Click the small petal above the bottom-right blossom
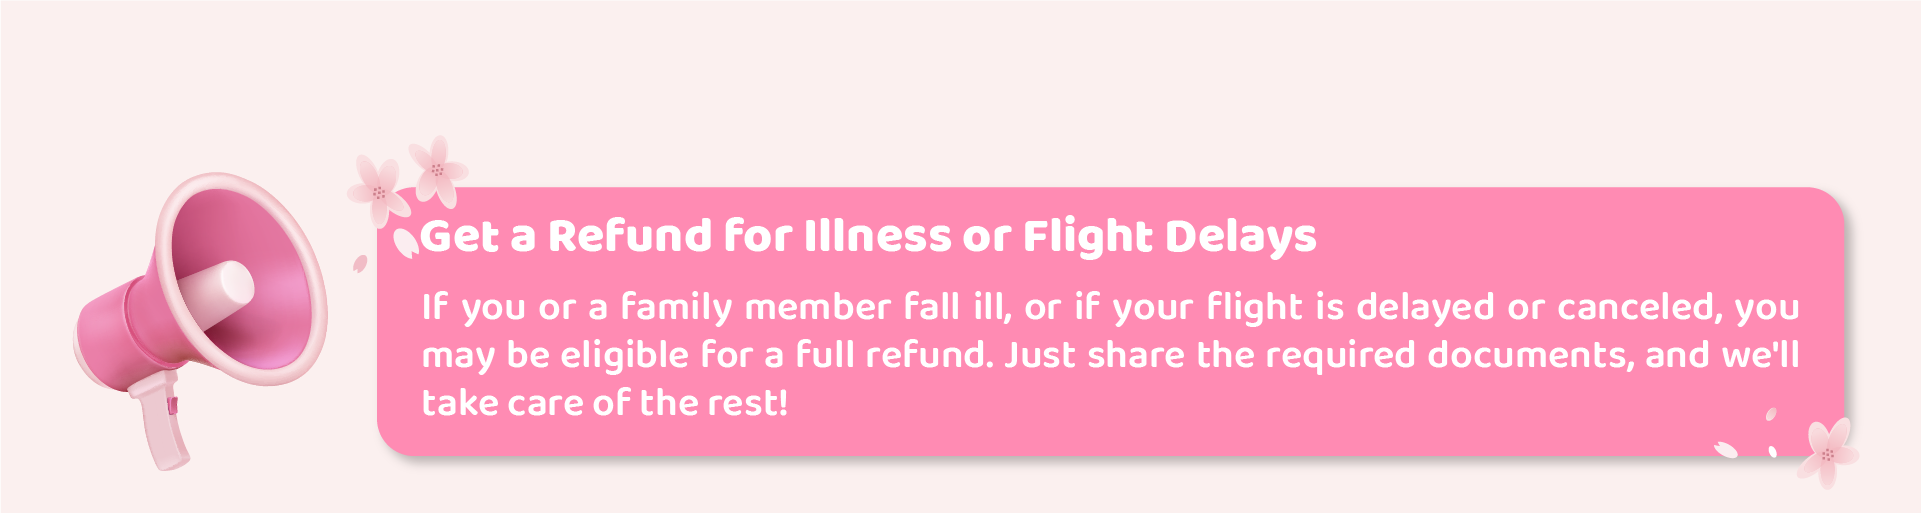This screenshot has width=1921, height=513. [x=1771, y=414]
